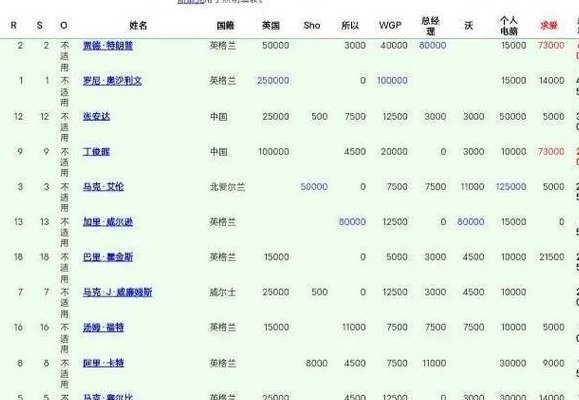Open the 加里·威尔逊 player link
This screenshot has width=579, height=400.
(x=108, y=222)
